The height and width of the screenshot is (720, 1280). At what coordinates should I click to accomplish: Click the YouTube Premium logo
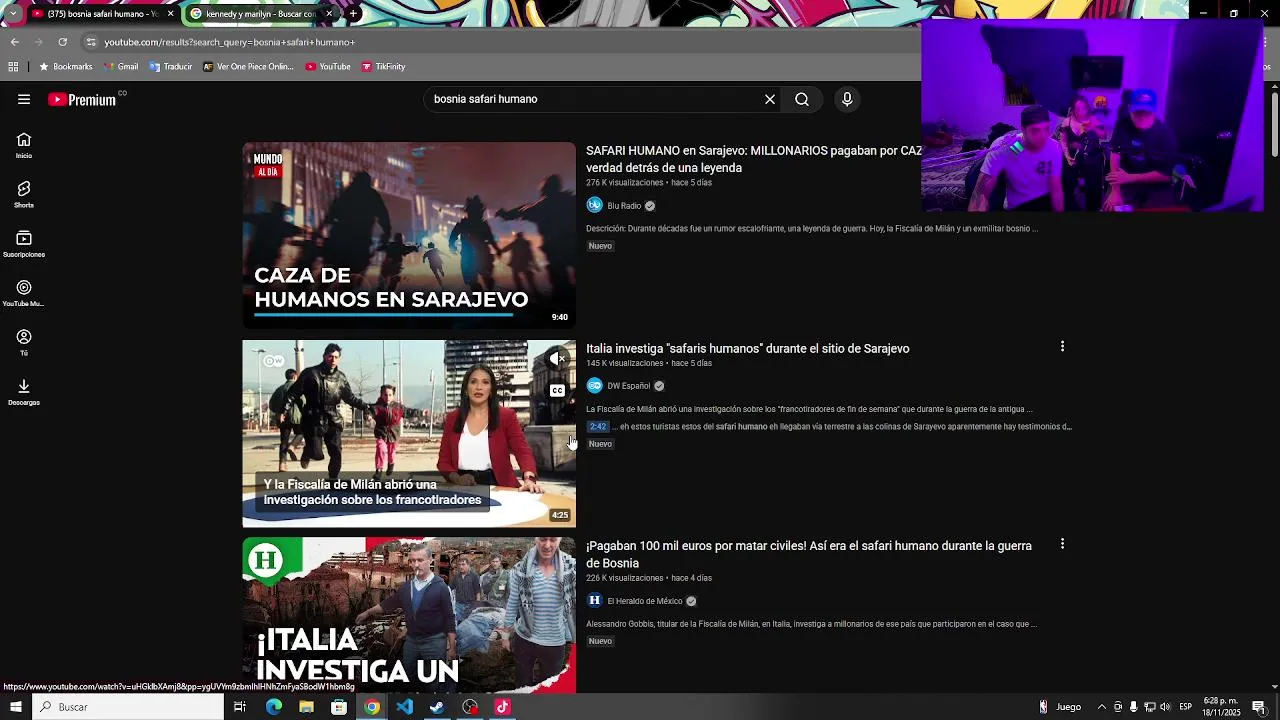coord(82,99)
